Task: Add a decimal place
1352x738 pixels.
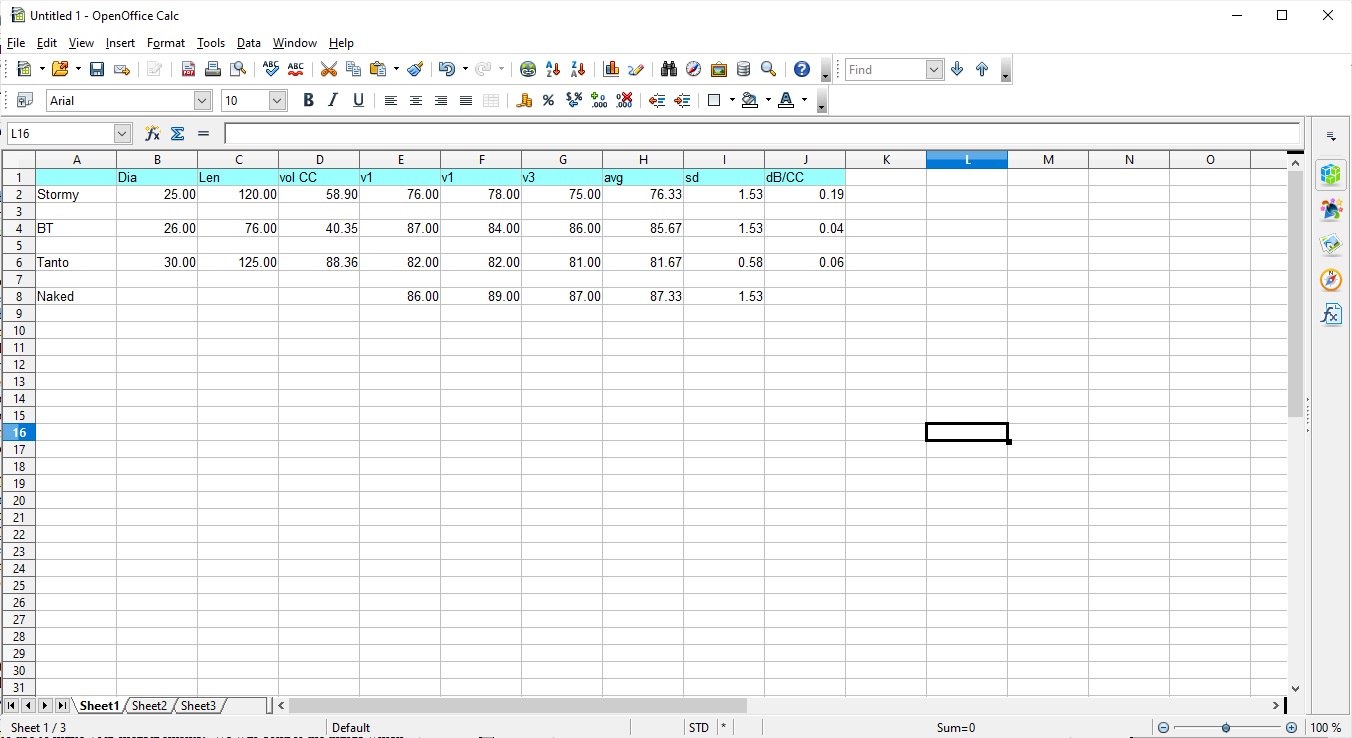Action: [x=599, y=100]
